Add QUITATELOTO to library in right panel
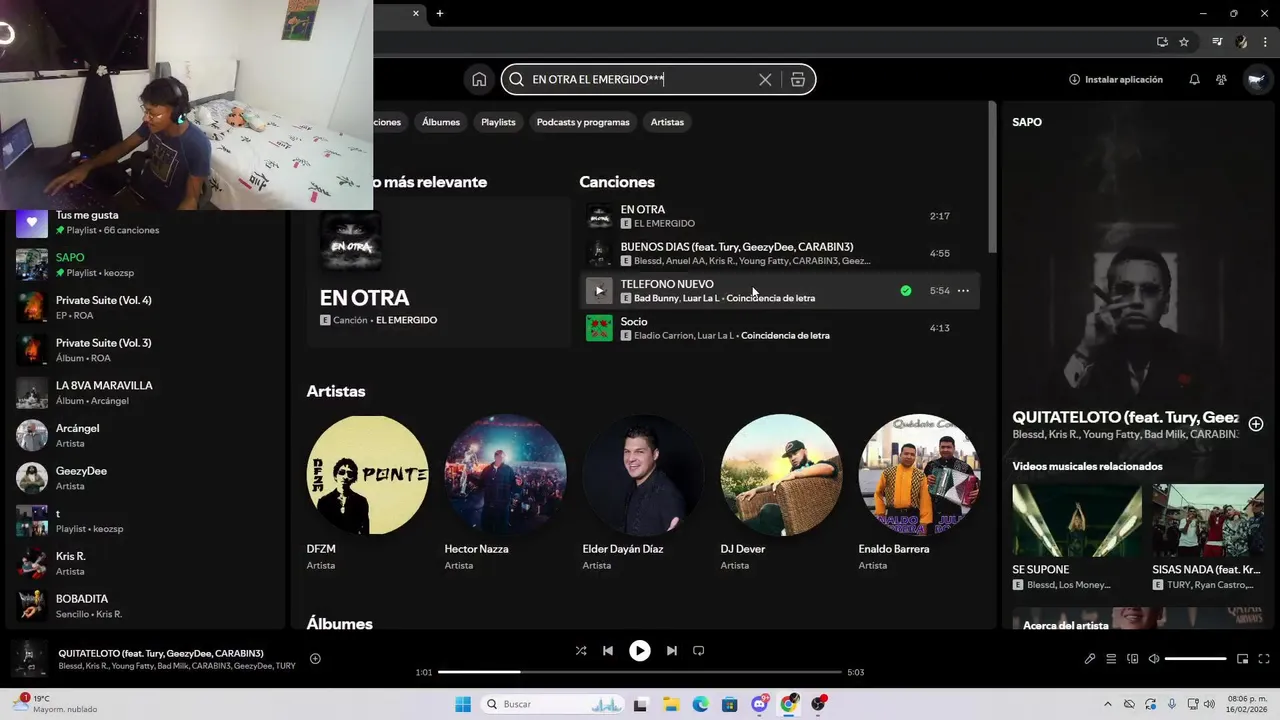 click(1256, 424)
